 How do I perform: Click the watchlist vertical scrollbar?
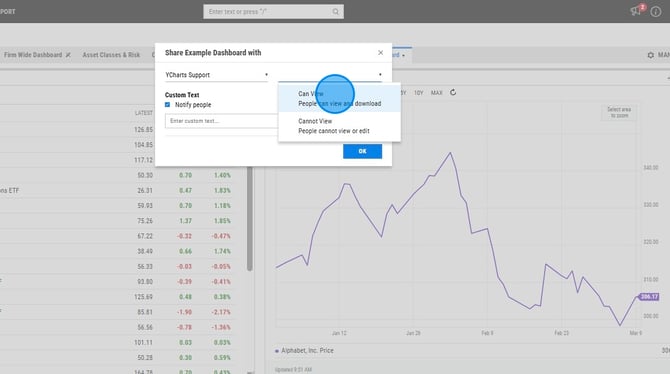(x=250, y=218)
